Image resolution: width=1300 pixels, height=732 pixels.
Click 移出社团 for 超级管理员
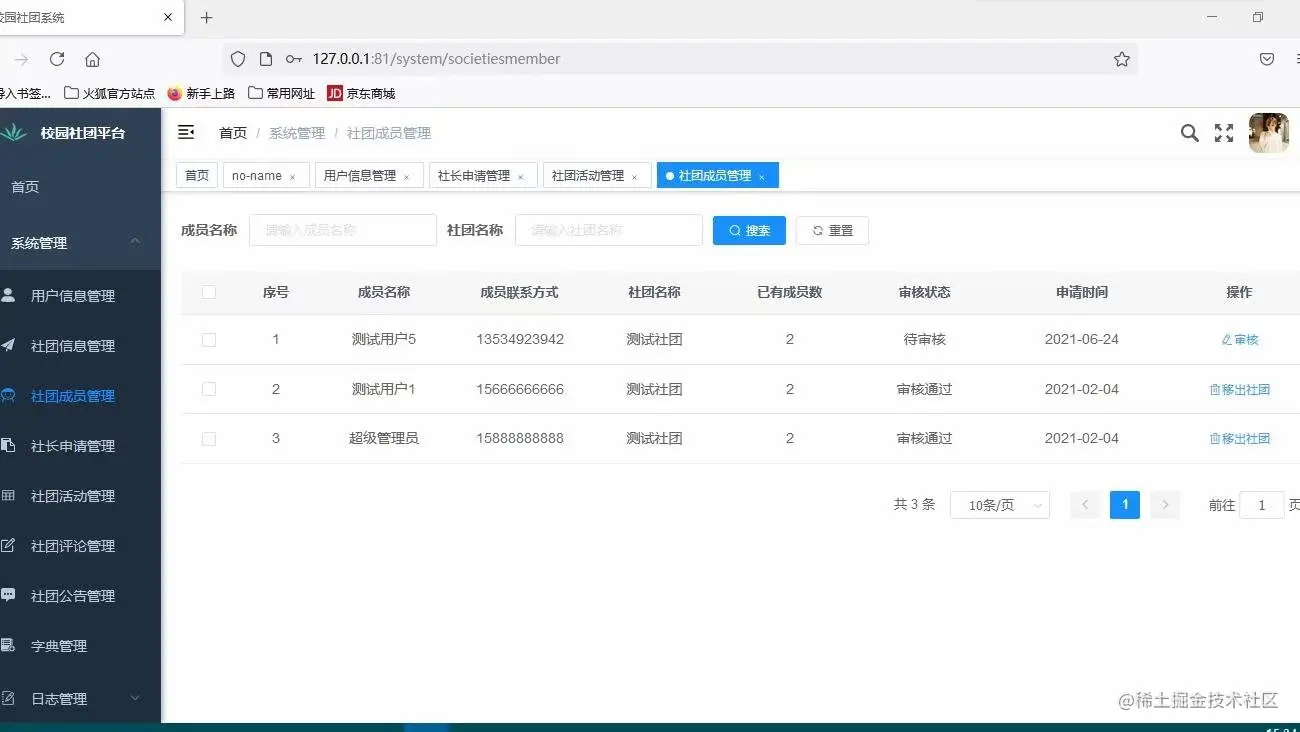(1240, 438)
